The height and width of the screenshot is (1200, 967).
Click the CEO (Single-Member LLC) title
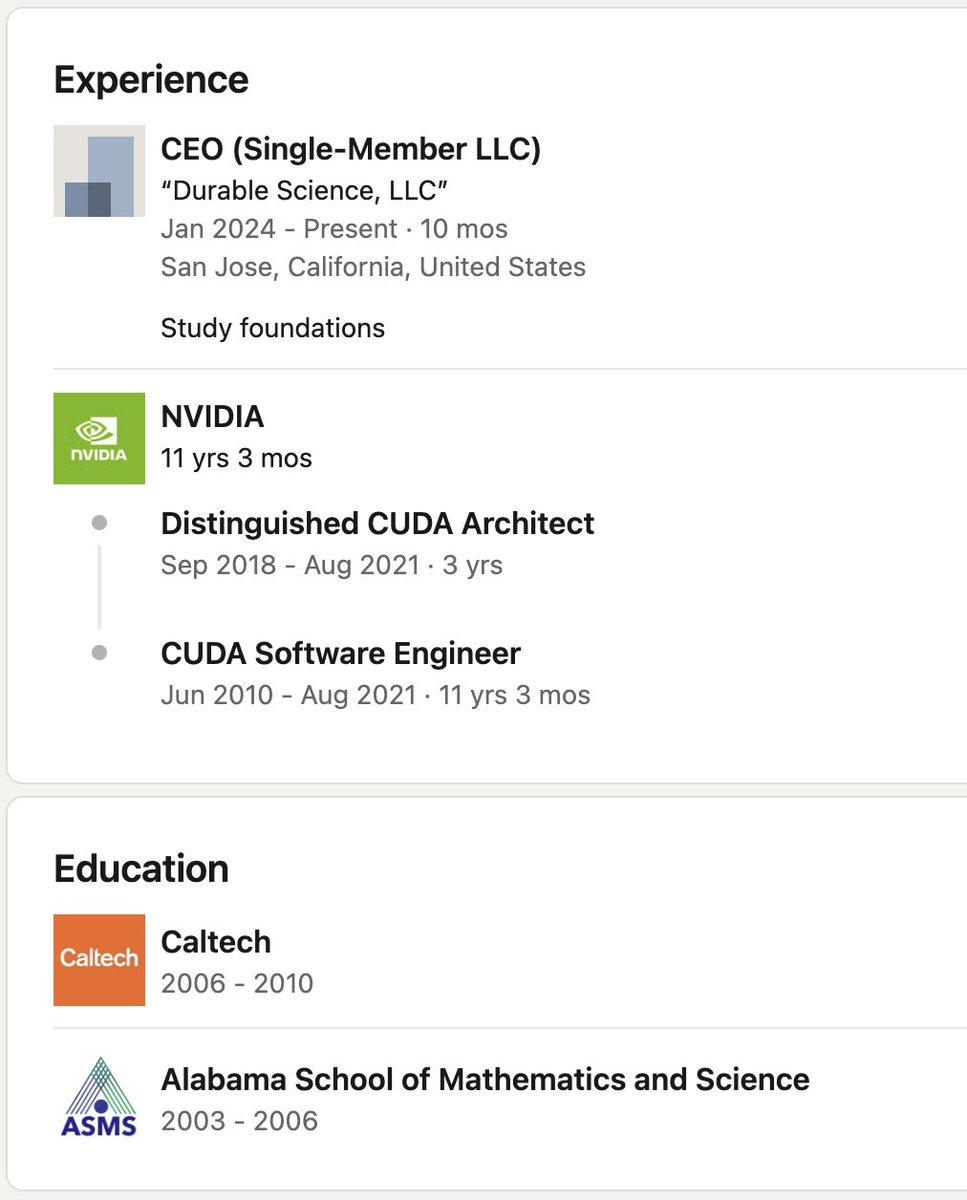click(351, 150)
